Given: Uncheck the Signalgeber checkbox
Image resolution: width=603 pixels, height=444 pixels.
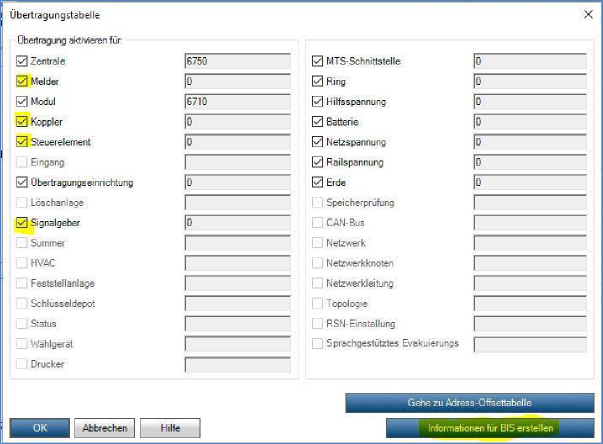Looking at the screenshot, I should 22,223.
